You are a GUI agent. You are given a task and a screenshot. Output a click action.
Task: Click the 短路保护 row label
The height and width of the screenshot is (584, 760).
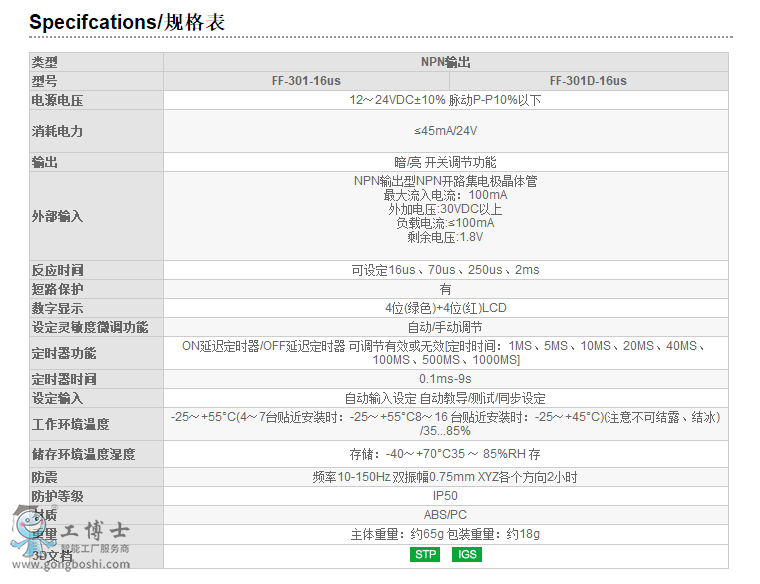click(58, 289)
